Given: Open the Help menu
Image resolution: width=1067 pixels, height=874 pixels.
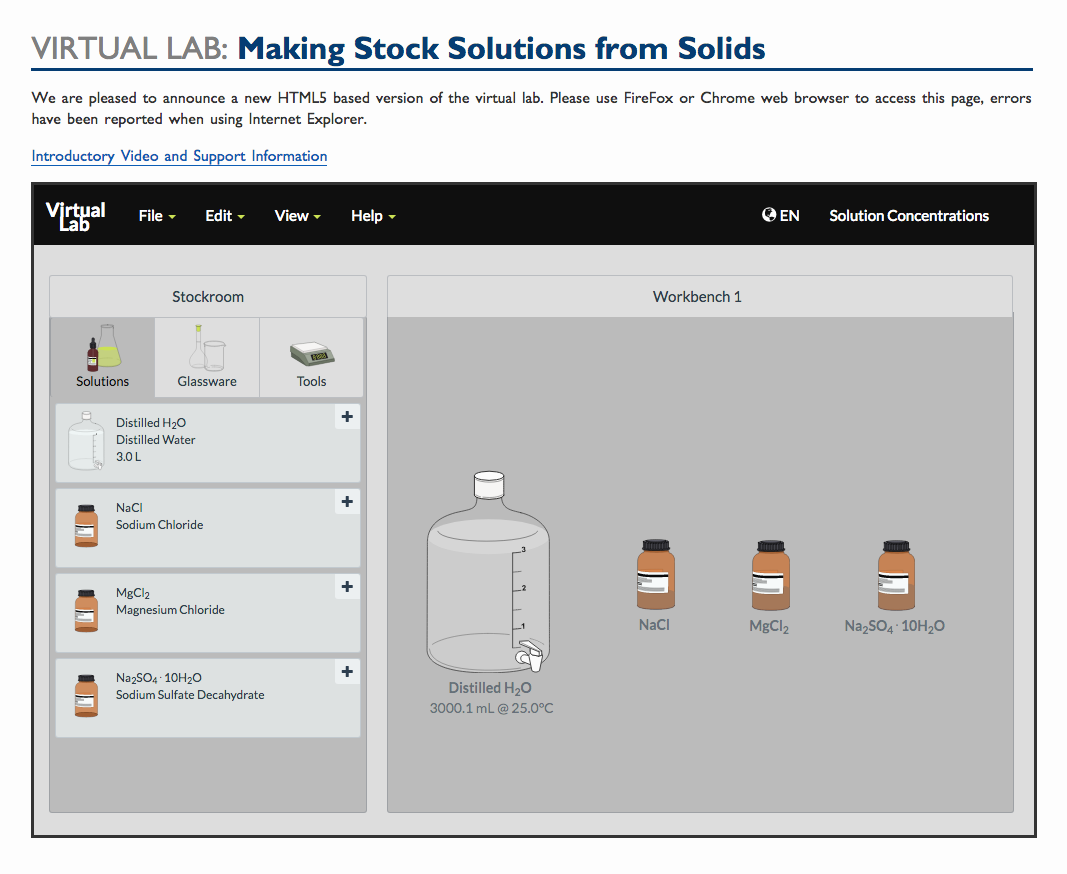Looking at the screenshot, I should tap(372, 215).
